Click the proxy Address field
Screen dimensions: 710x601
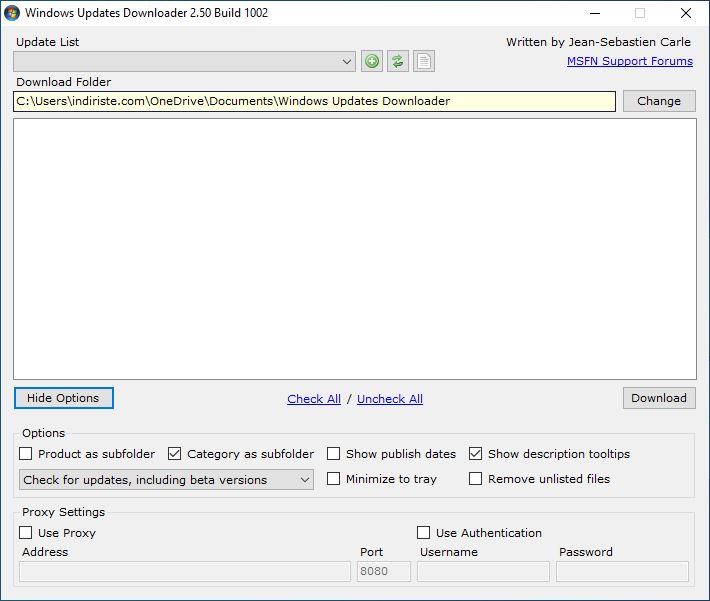[x=185, y=572]
